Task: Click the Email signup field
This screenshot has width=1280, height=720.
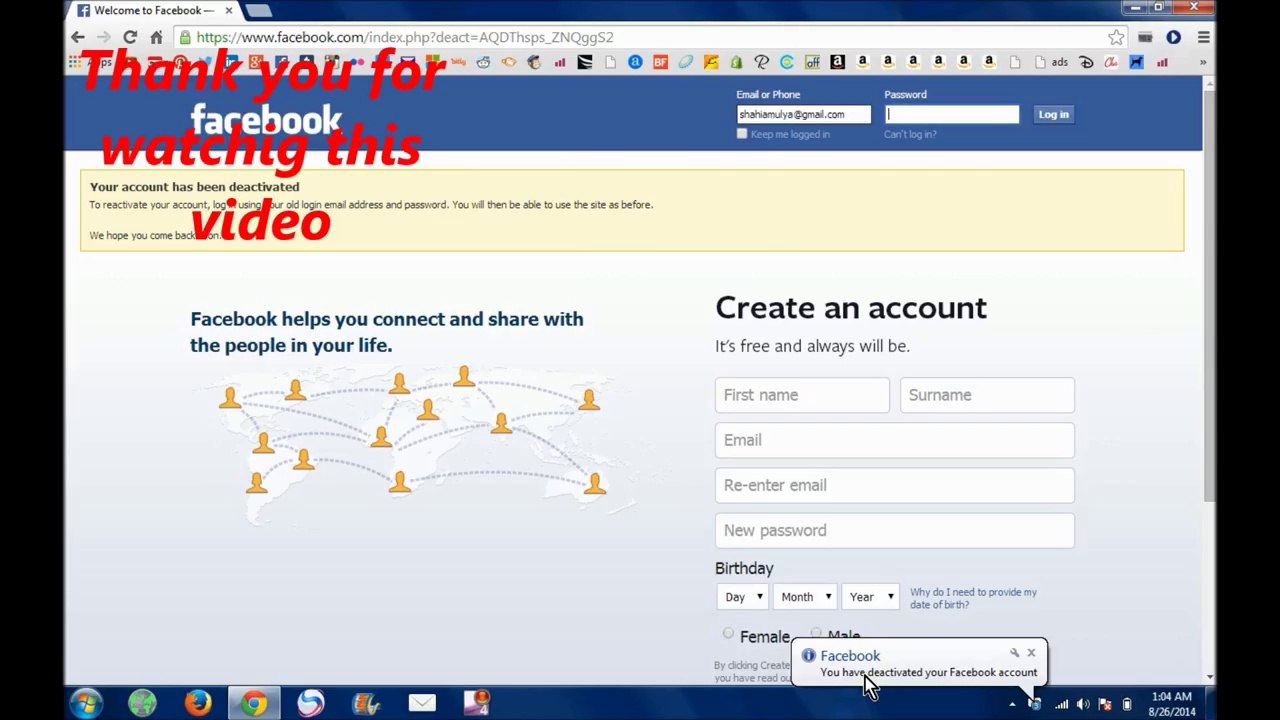Action: tap(895, 440)
